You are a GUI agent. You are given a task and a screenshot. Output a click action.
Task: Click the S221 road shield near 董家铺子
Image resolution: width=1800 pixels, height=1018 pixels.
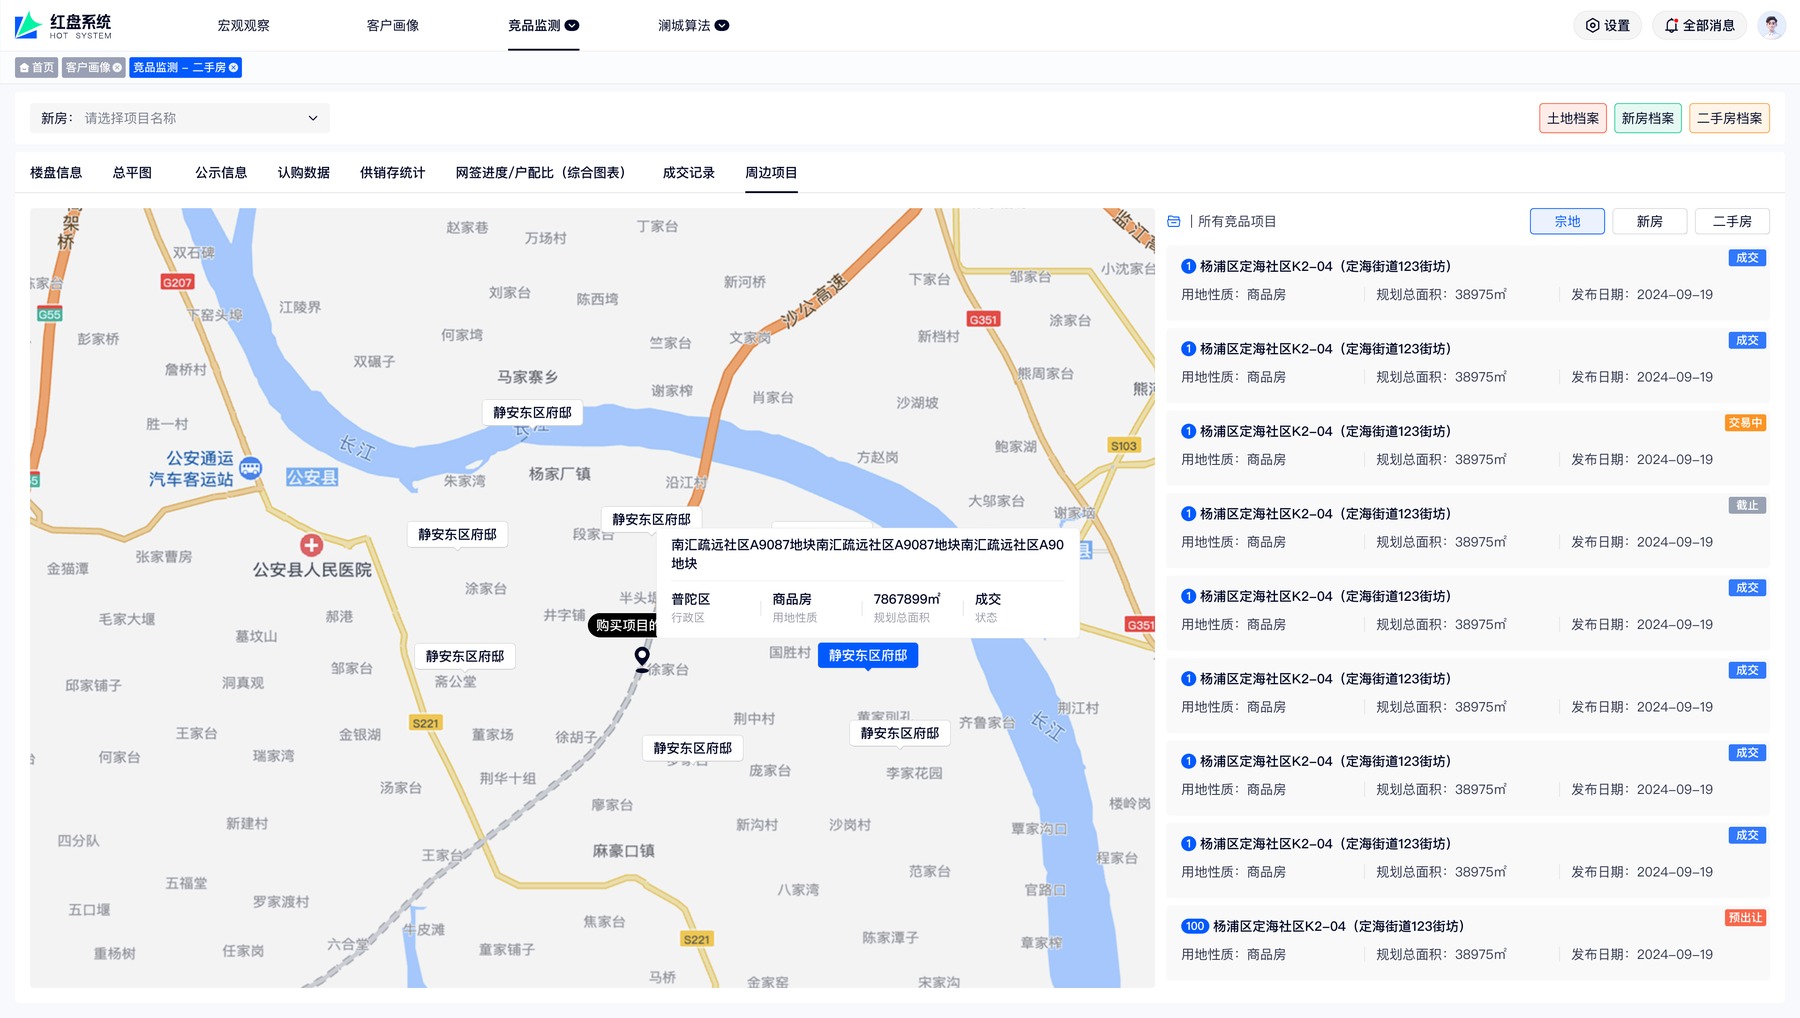click(x=697, y=939)
